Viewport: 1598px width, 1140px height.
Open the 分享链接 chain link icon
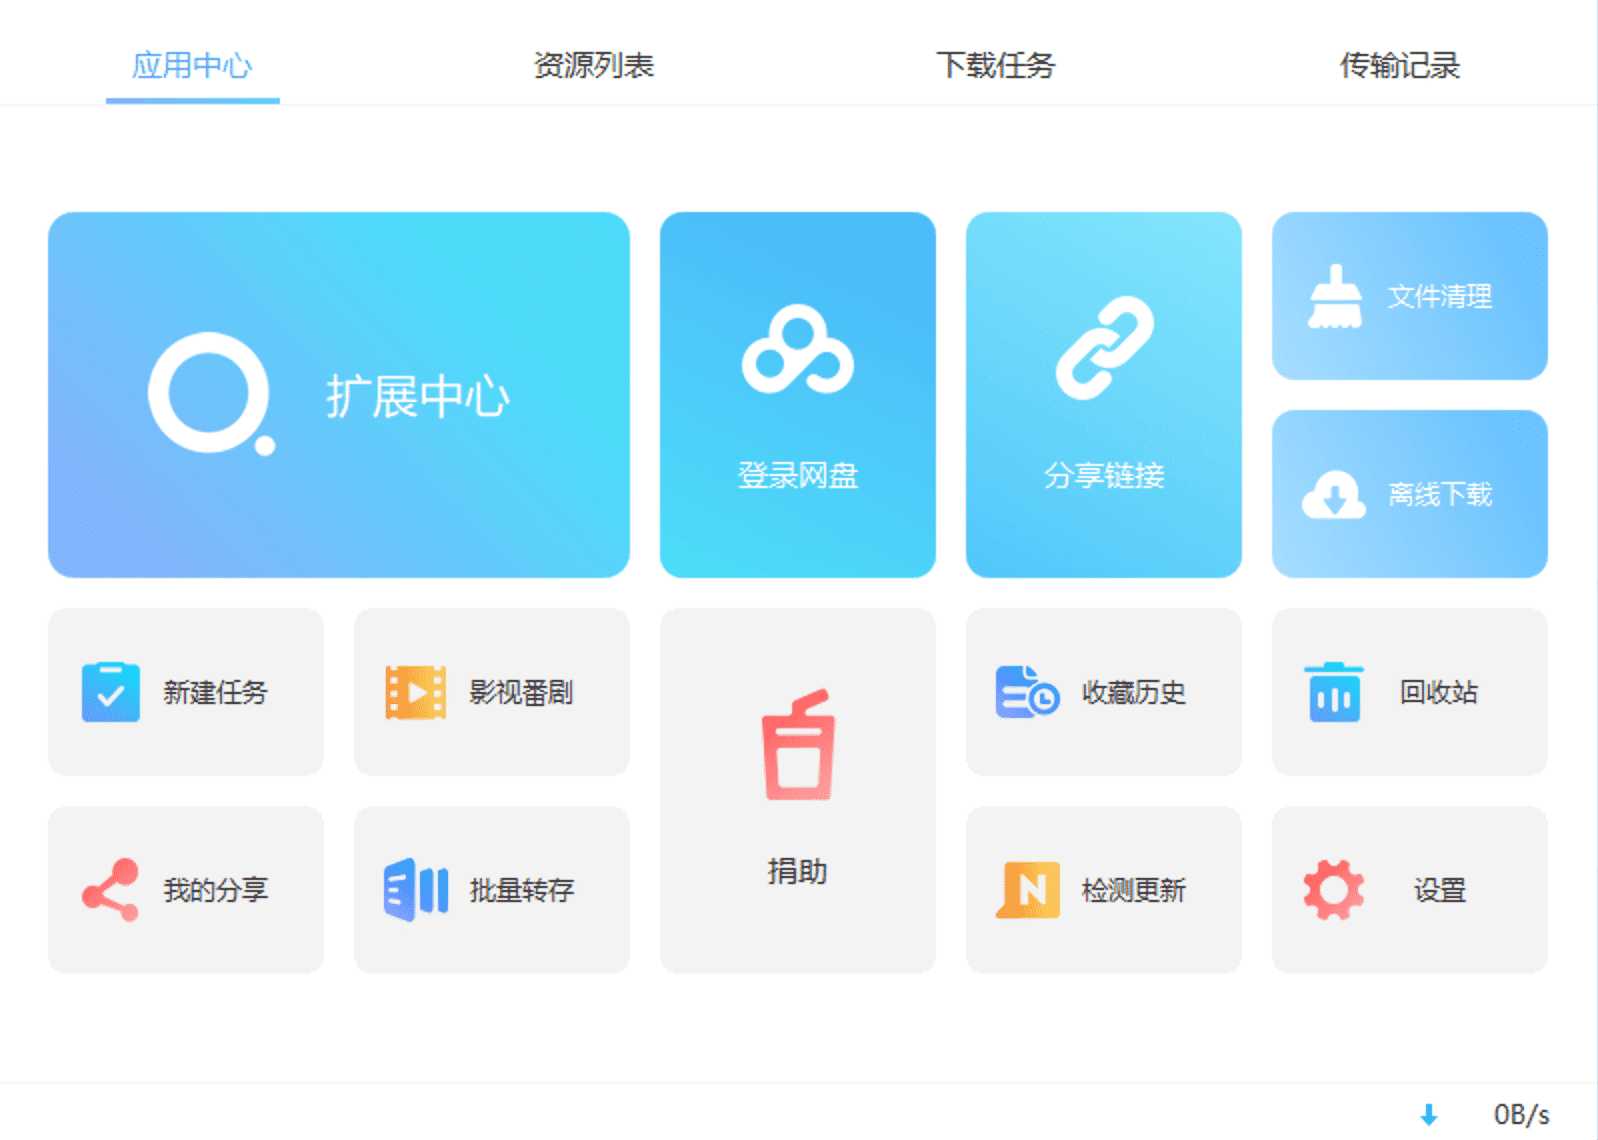point(1104,348)
